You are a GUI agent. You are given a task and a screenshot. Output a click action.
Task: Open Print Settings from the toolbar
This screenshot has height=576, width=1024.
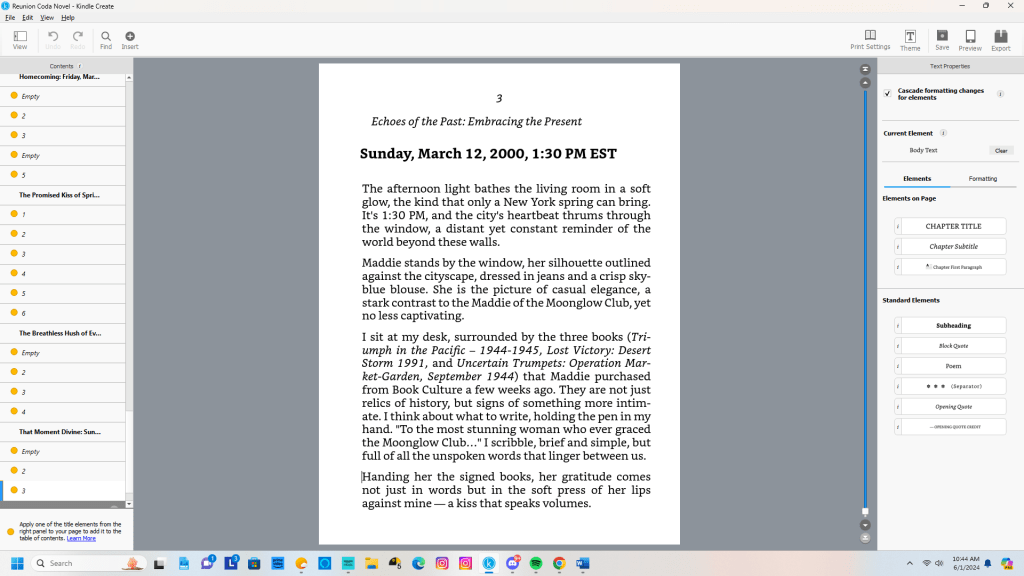tap(870, 40)
